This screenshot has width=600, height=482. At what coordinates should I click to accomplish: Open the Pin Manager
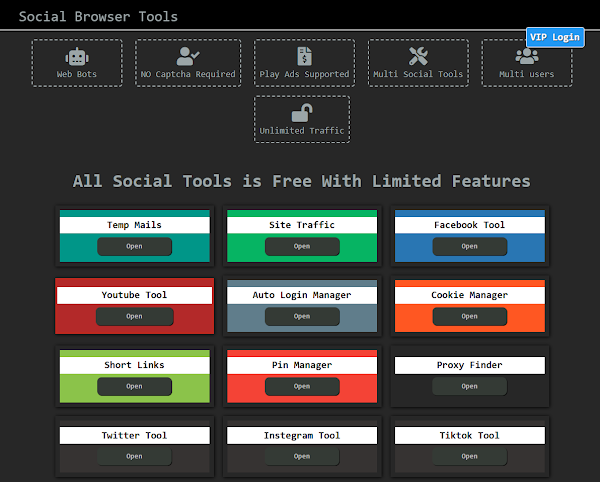click(302, 386)
